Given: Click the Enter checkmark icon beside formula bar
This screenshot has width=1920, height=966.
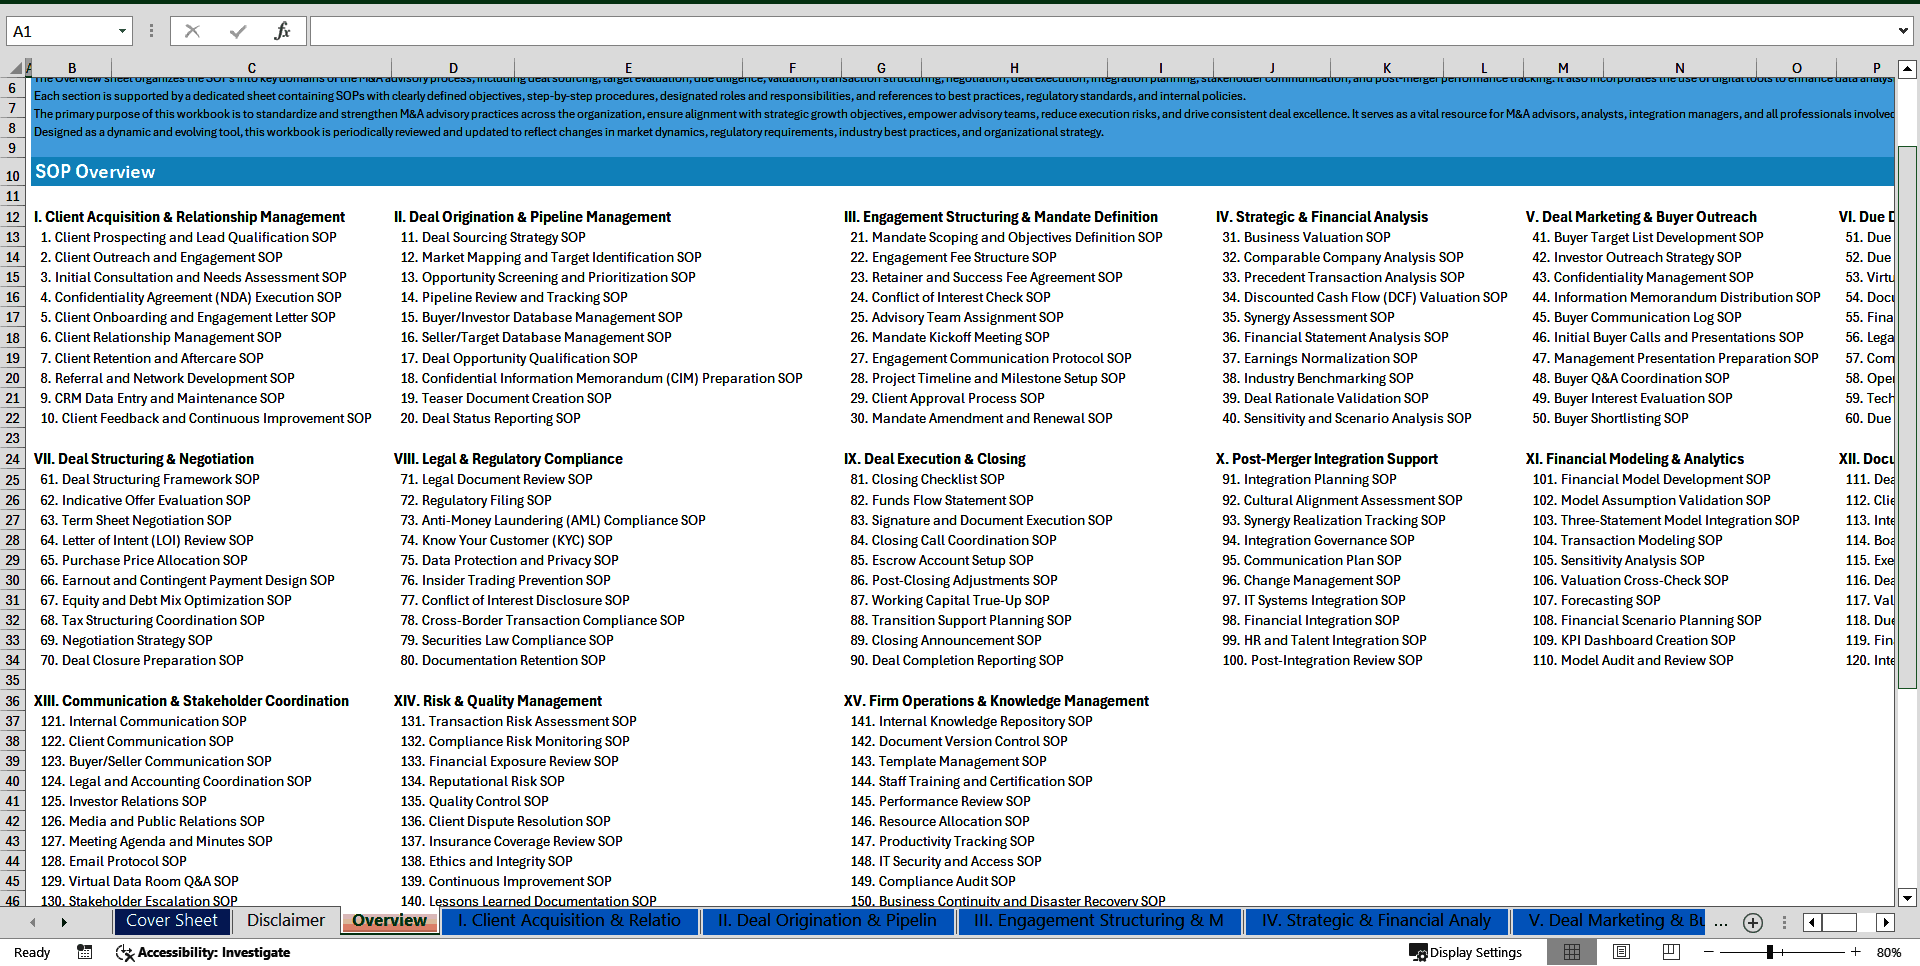Looking at the screenshot, I should tap(240, 30).
